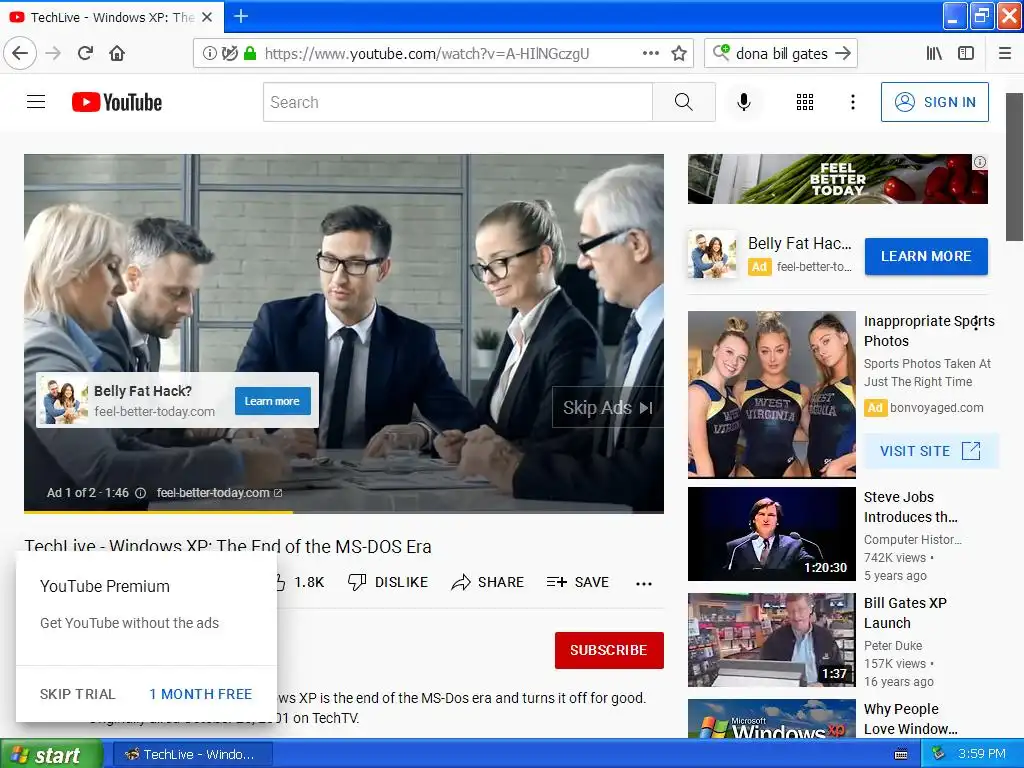Click the video ad progress bar
The width and height of the screenshot is (1024, 768).
[x=344, y=512]
